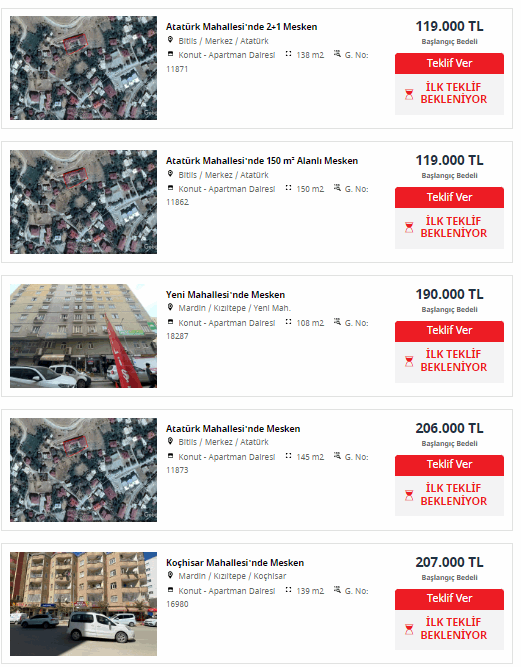Click hourglass icon in 207.000 TL listing
The image size is (521, 667).
pyautogui.click(x=409, y=629)
